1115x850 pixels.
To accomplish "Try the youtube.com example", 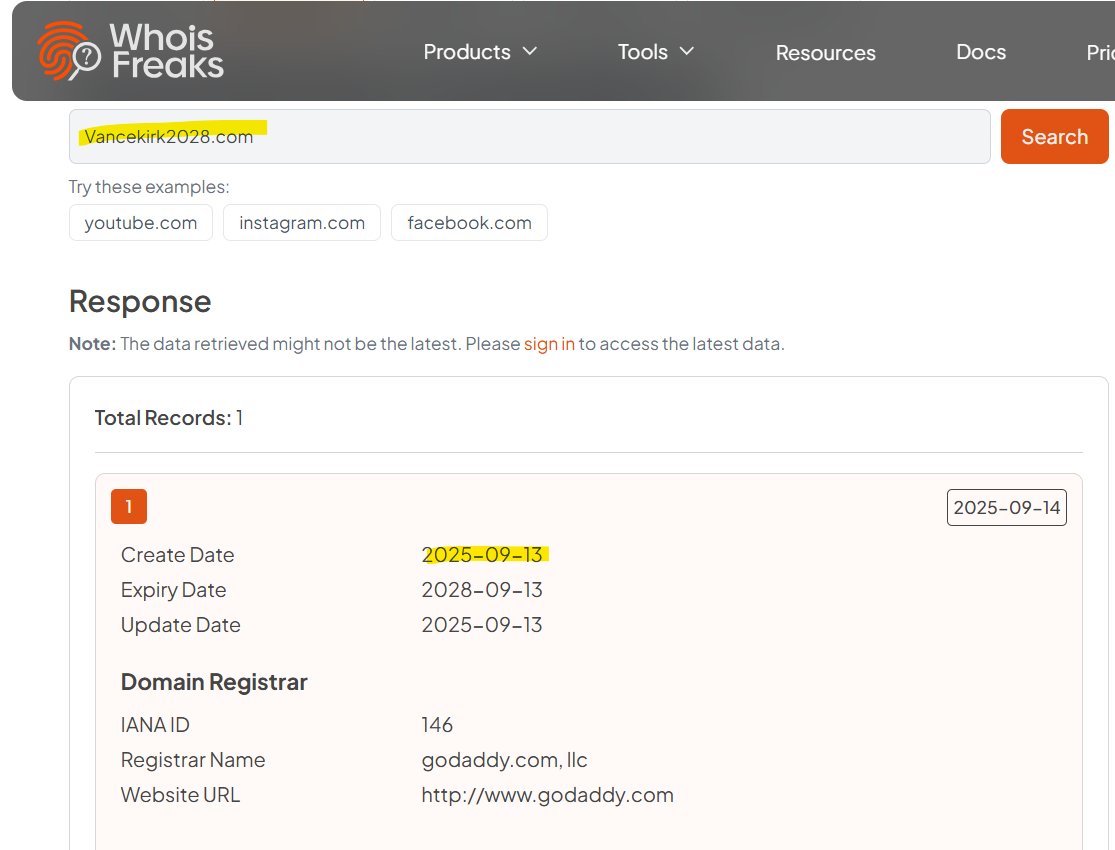I will point(141,223).
